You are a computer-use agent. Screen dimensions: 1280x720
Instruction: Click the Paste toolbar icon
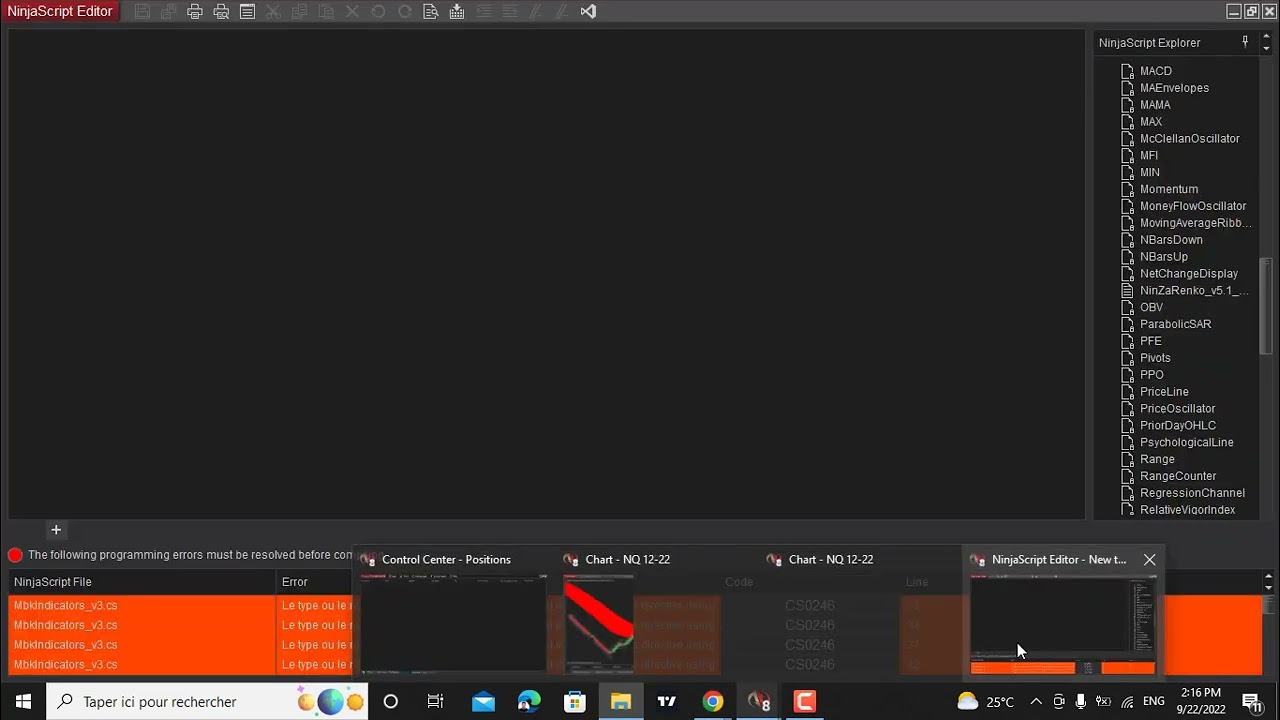point(326,12)
